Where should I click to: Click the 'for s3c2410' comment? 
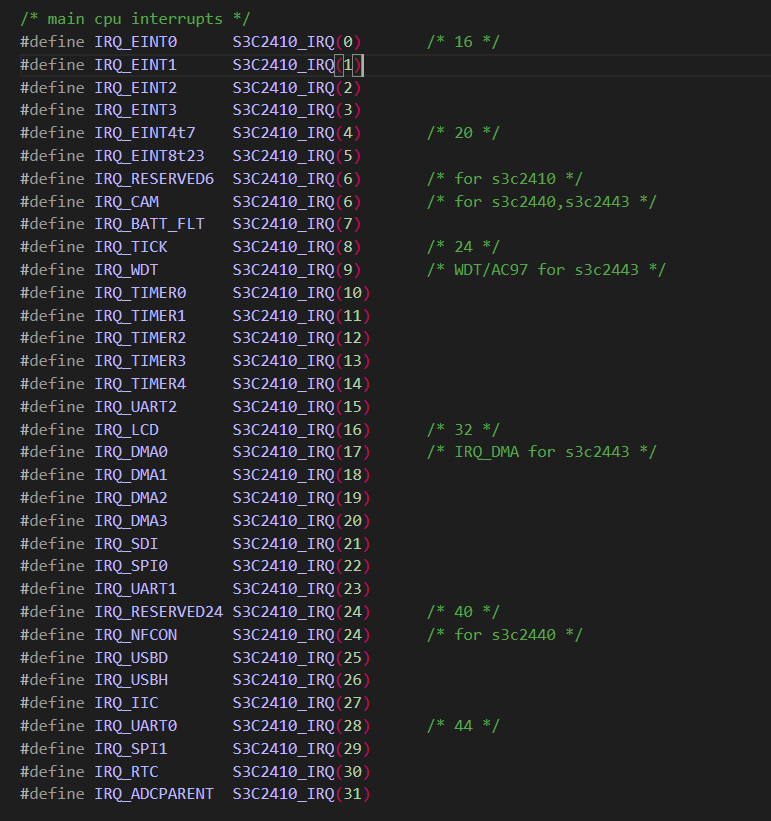(505, 179)
